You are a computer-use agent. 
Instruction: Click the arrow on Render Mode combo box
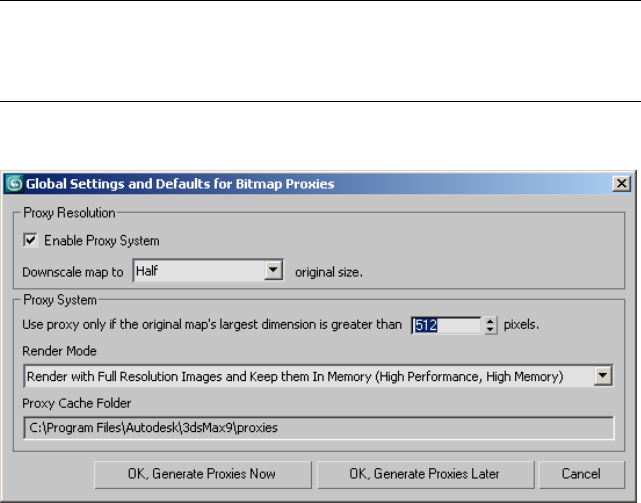602,376
